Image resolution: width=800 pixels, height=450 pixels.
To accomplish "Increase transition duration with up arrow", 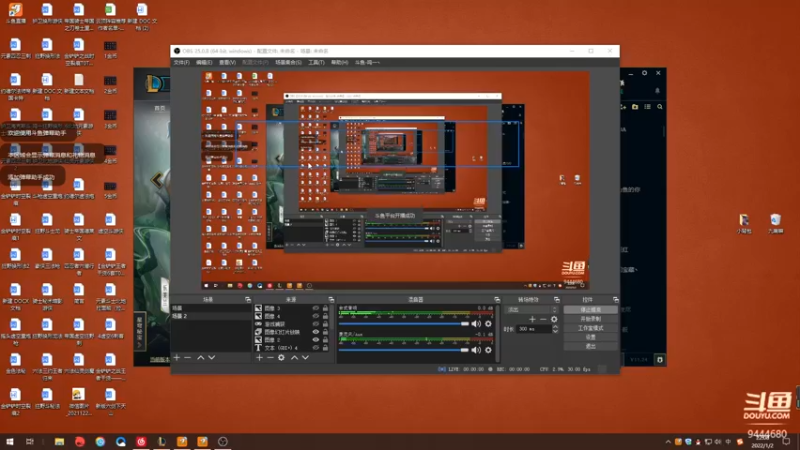I will (x=556, y=327).
